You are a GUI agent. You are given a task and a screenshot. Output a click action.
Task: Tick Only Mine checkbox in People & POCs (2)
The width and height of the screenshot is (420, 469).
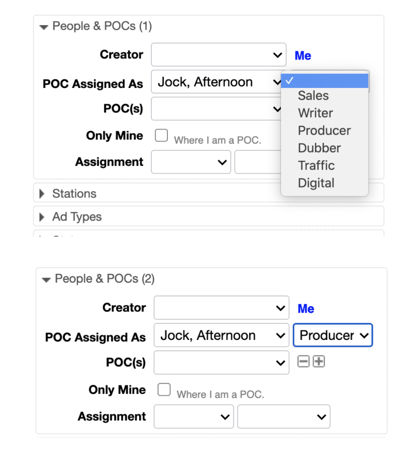click(x=164, y=389)
